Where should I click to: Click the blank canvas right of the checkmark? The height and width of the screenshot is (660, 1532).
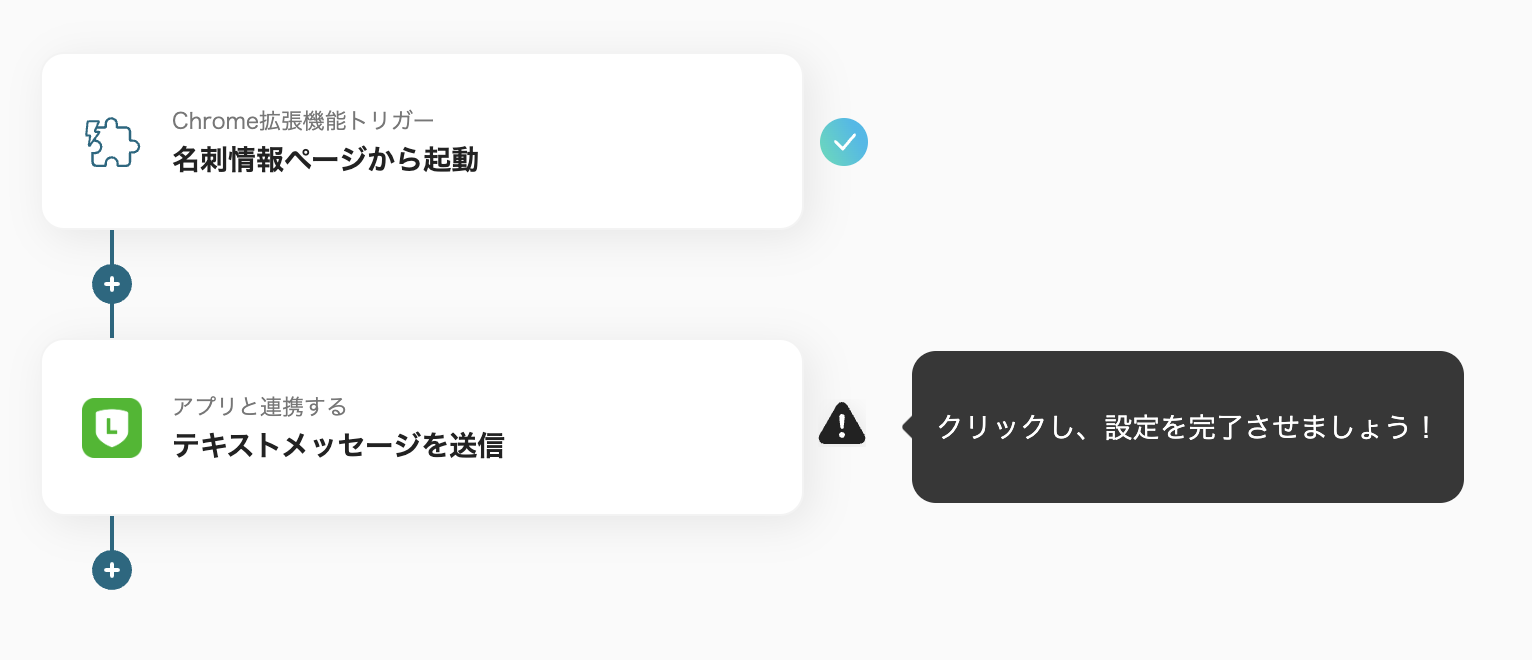[x=1150, y=142]
